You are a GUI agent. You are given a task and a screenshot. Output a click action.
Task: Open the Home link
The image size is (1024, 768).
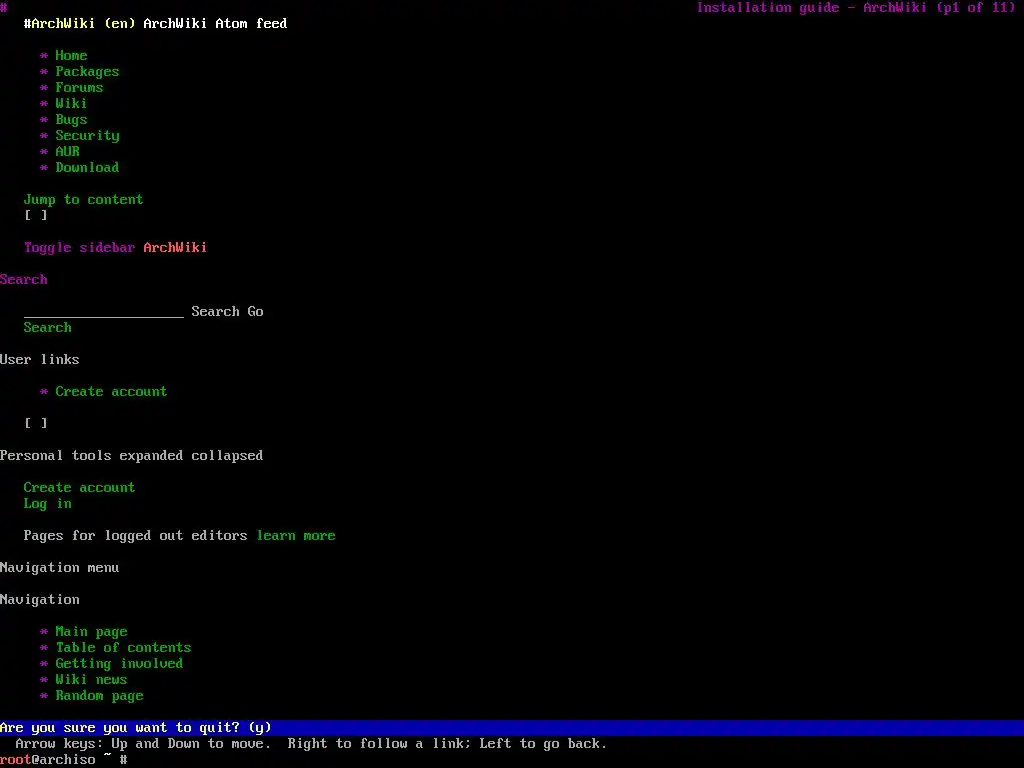(x=71, y=56)
